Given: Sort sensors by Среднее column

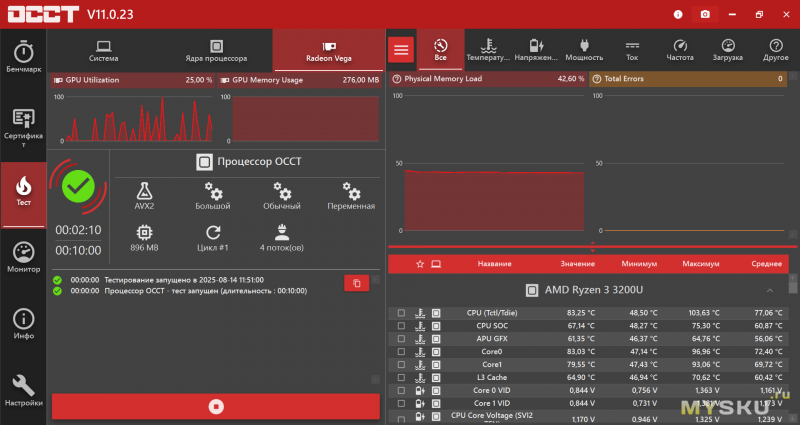Looking at the screenshot, I should [x=766, y=264].
